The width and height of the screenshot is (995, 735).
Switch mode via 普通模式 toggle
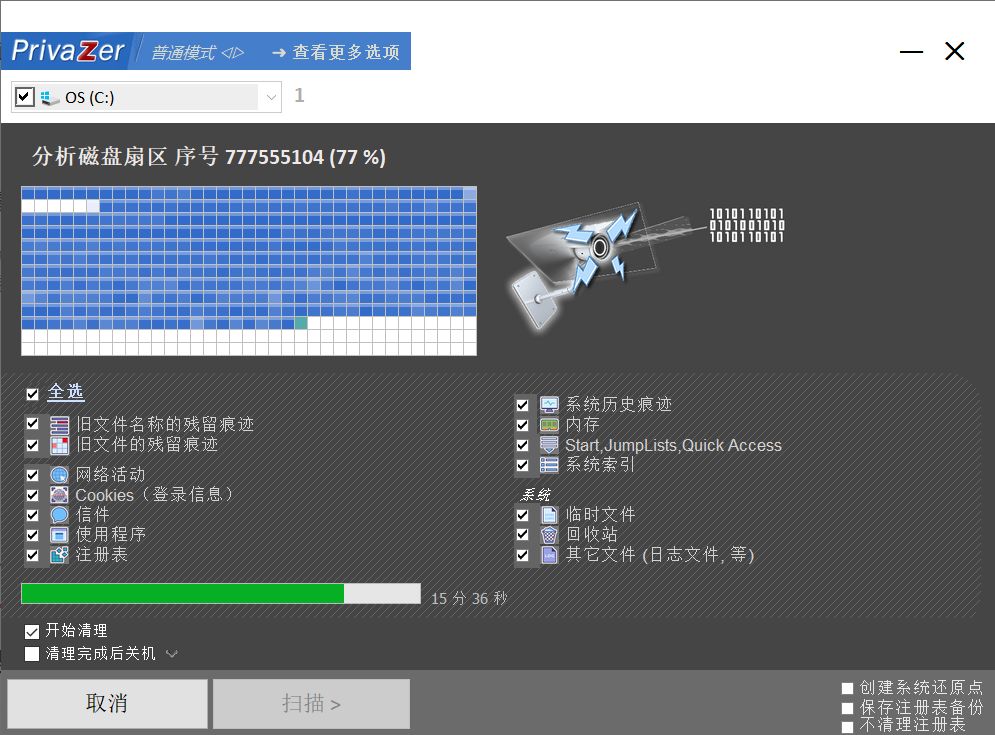(197, 52)
